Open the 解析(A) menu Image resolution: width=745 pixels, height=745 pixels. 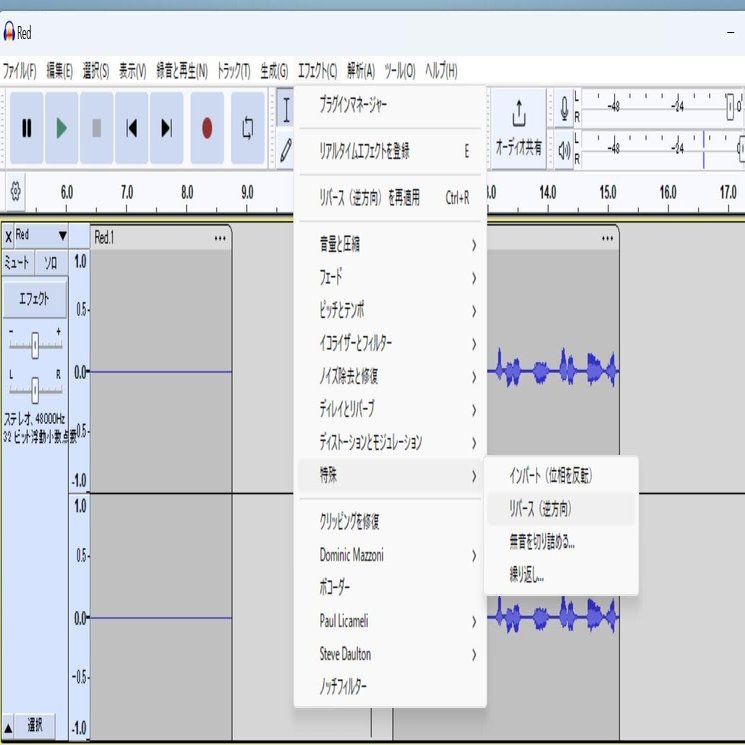(x=361, y=71)
